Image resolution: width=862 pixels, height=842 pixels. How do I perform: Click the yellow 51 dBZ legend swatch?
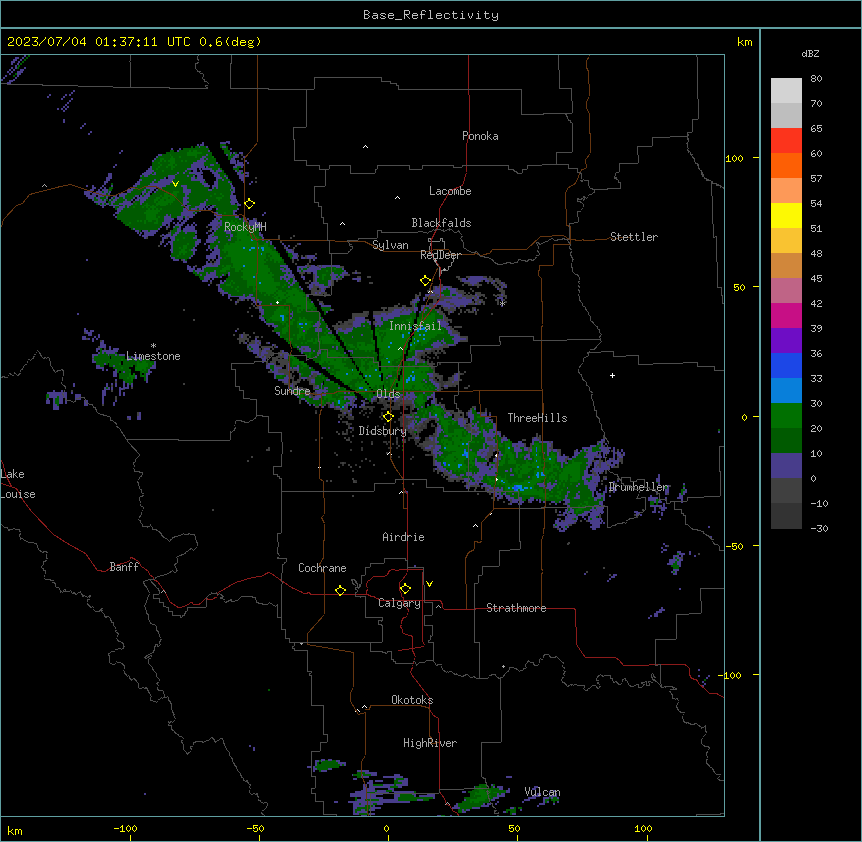point(786,215)
